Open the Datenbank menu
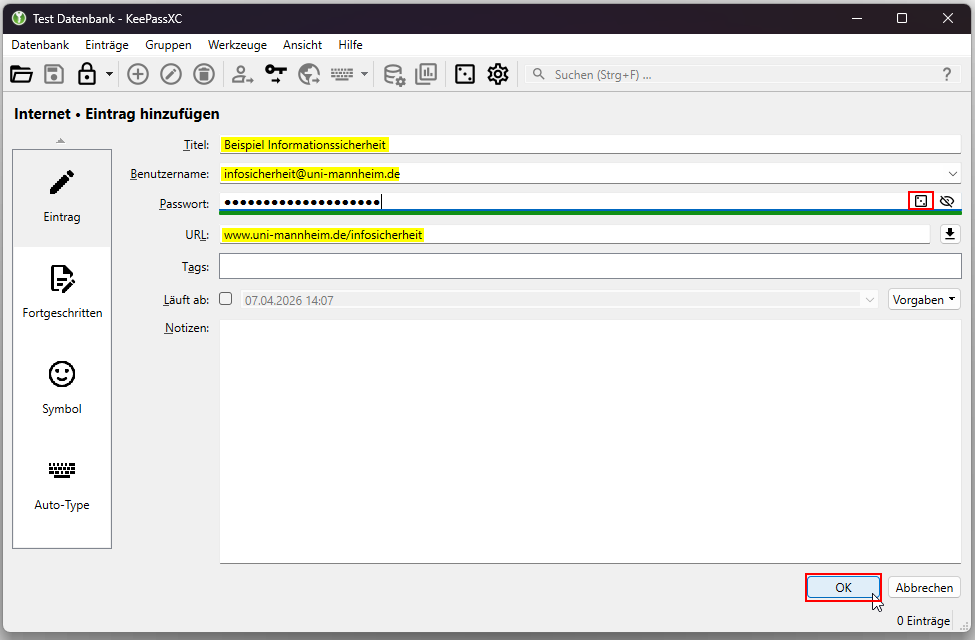Image resolution: width=975 pixels, height=640 pixels. [x=40, y=45]
